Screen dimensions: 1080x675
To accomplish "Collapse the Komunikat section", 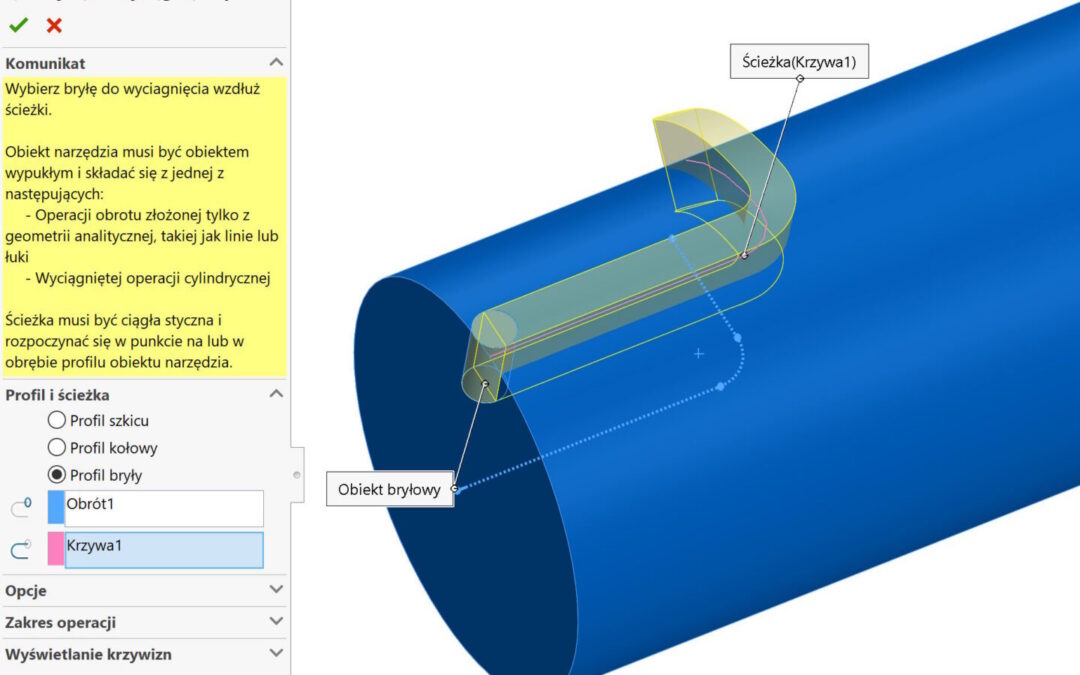I will (276, 63).
